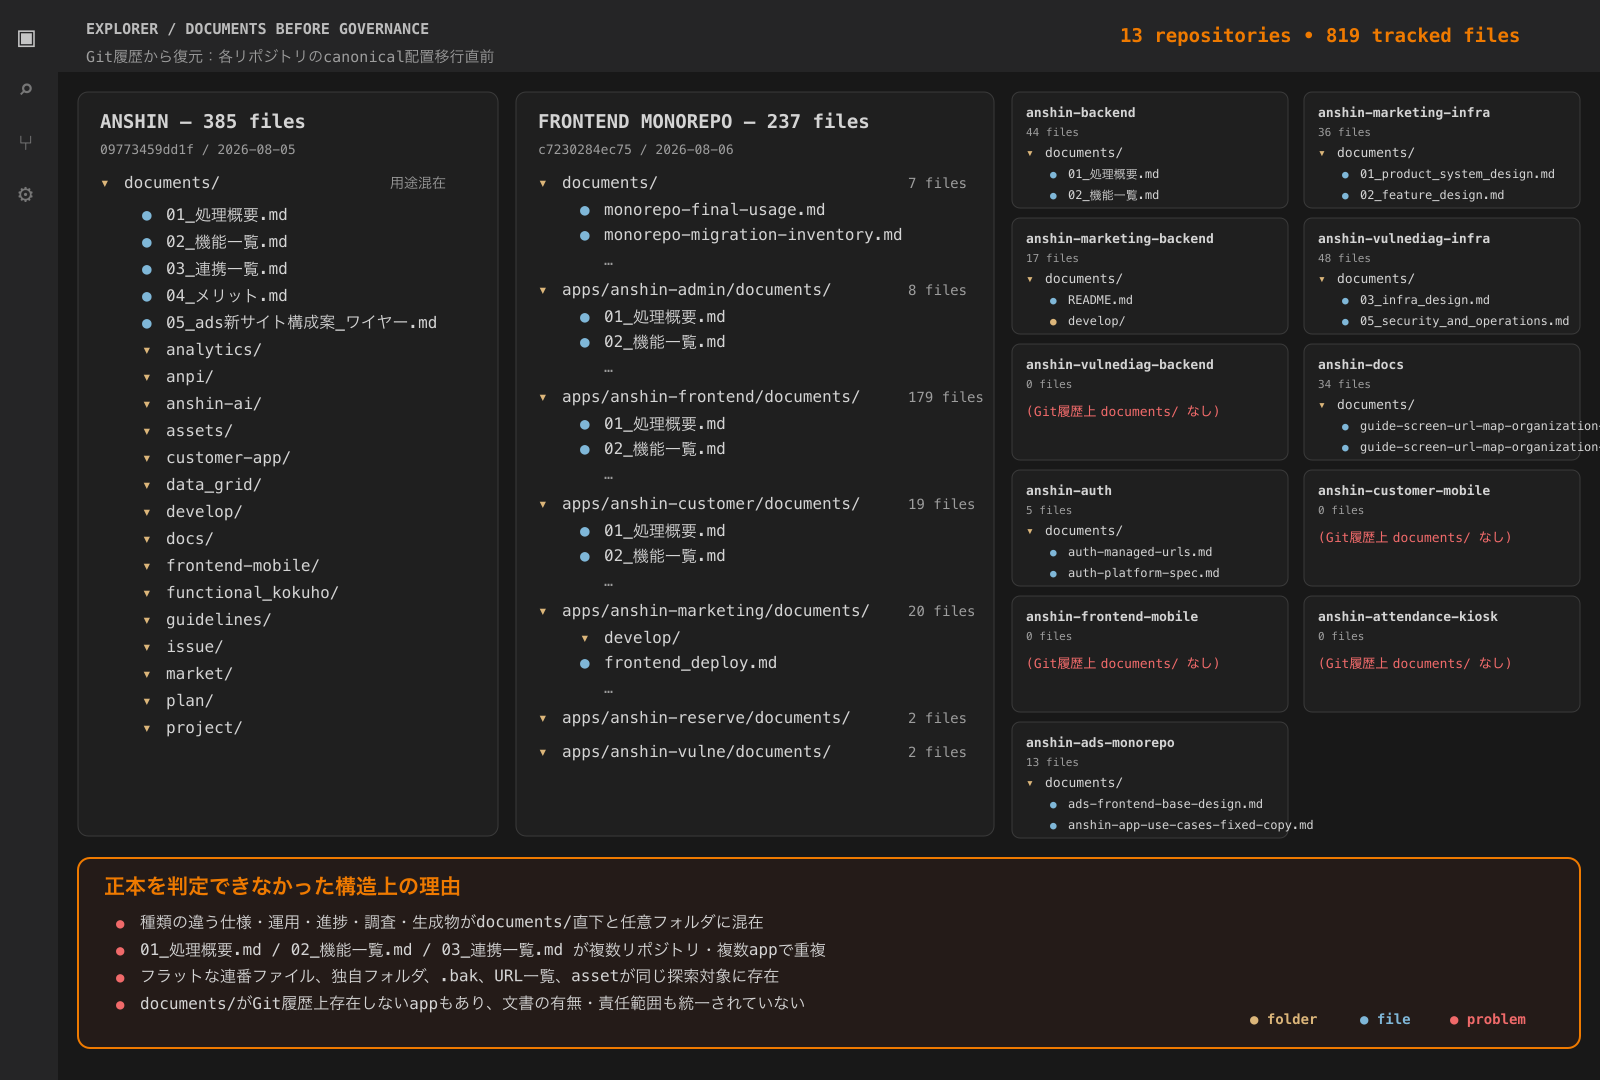Open anshin-auth repository title

[1068, 491]
